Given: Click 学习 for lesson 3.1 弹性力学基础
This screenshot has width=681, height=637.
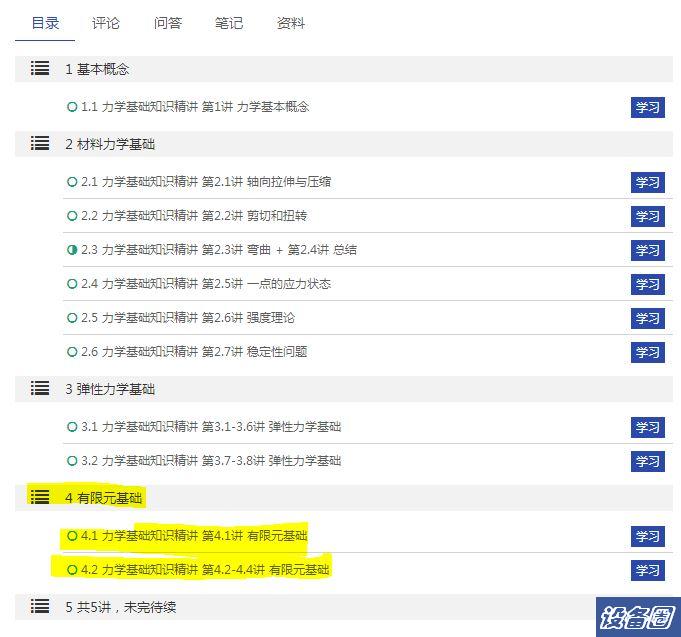Looking at the screenshot, I should (x=648, y=427).
